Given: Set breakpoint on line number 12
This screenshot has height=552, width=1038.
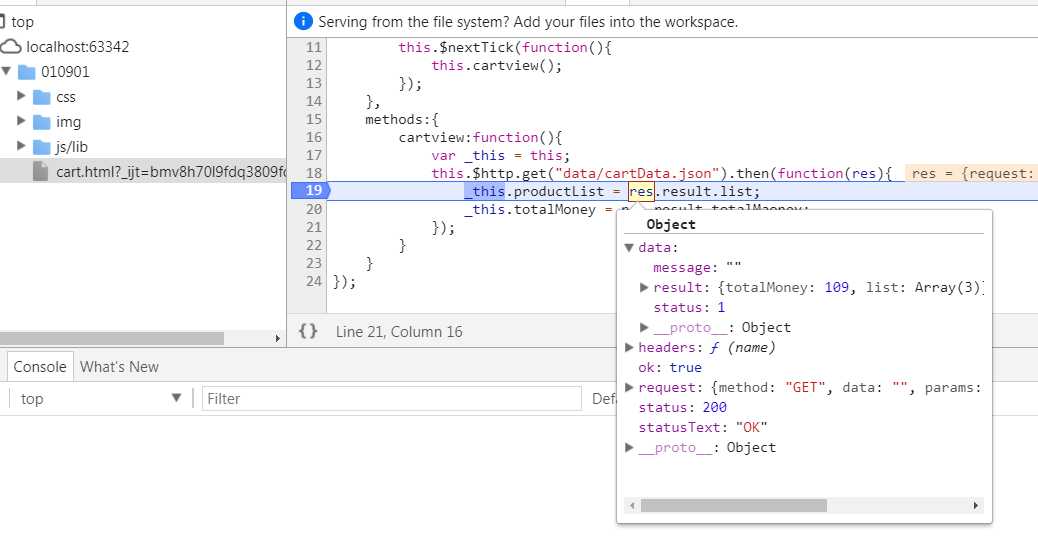Looking at the screenshot, I should click(314, 65).
